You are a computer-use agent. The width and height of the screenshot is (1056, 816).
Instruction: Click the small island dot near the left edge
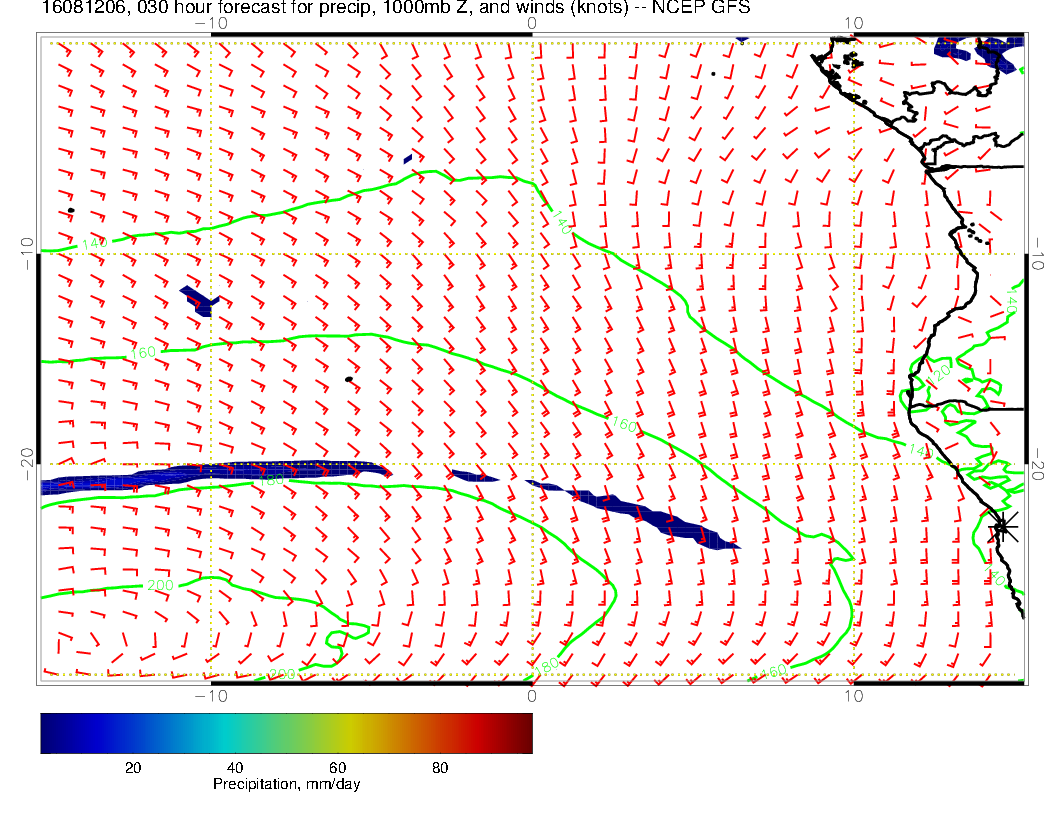click(x=71, y=210)
